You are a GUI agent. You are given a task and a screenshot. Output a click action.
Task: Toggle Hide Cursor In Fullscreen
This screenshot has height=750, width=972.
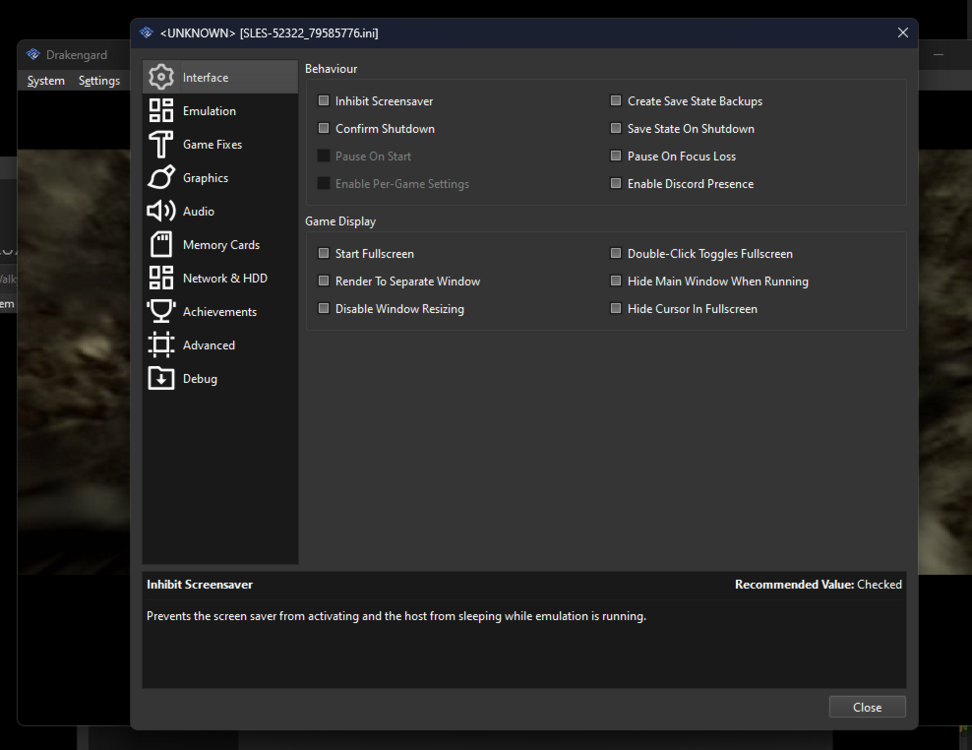(616, 309)
